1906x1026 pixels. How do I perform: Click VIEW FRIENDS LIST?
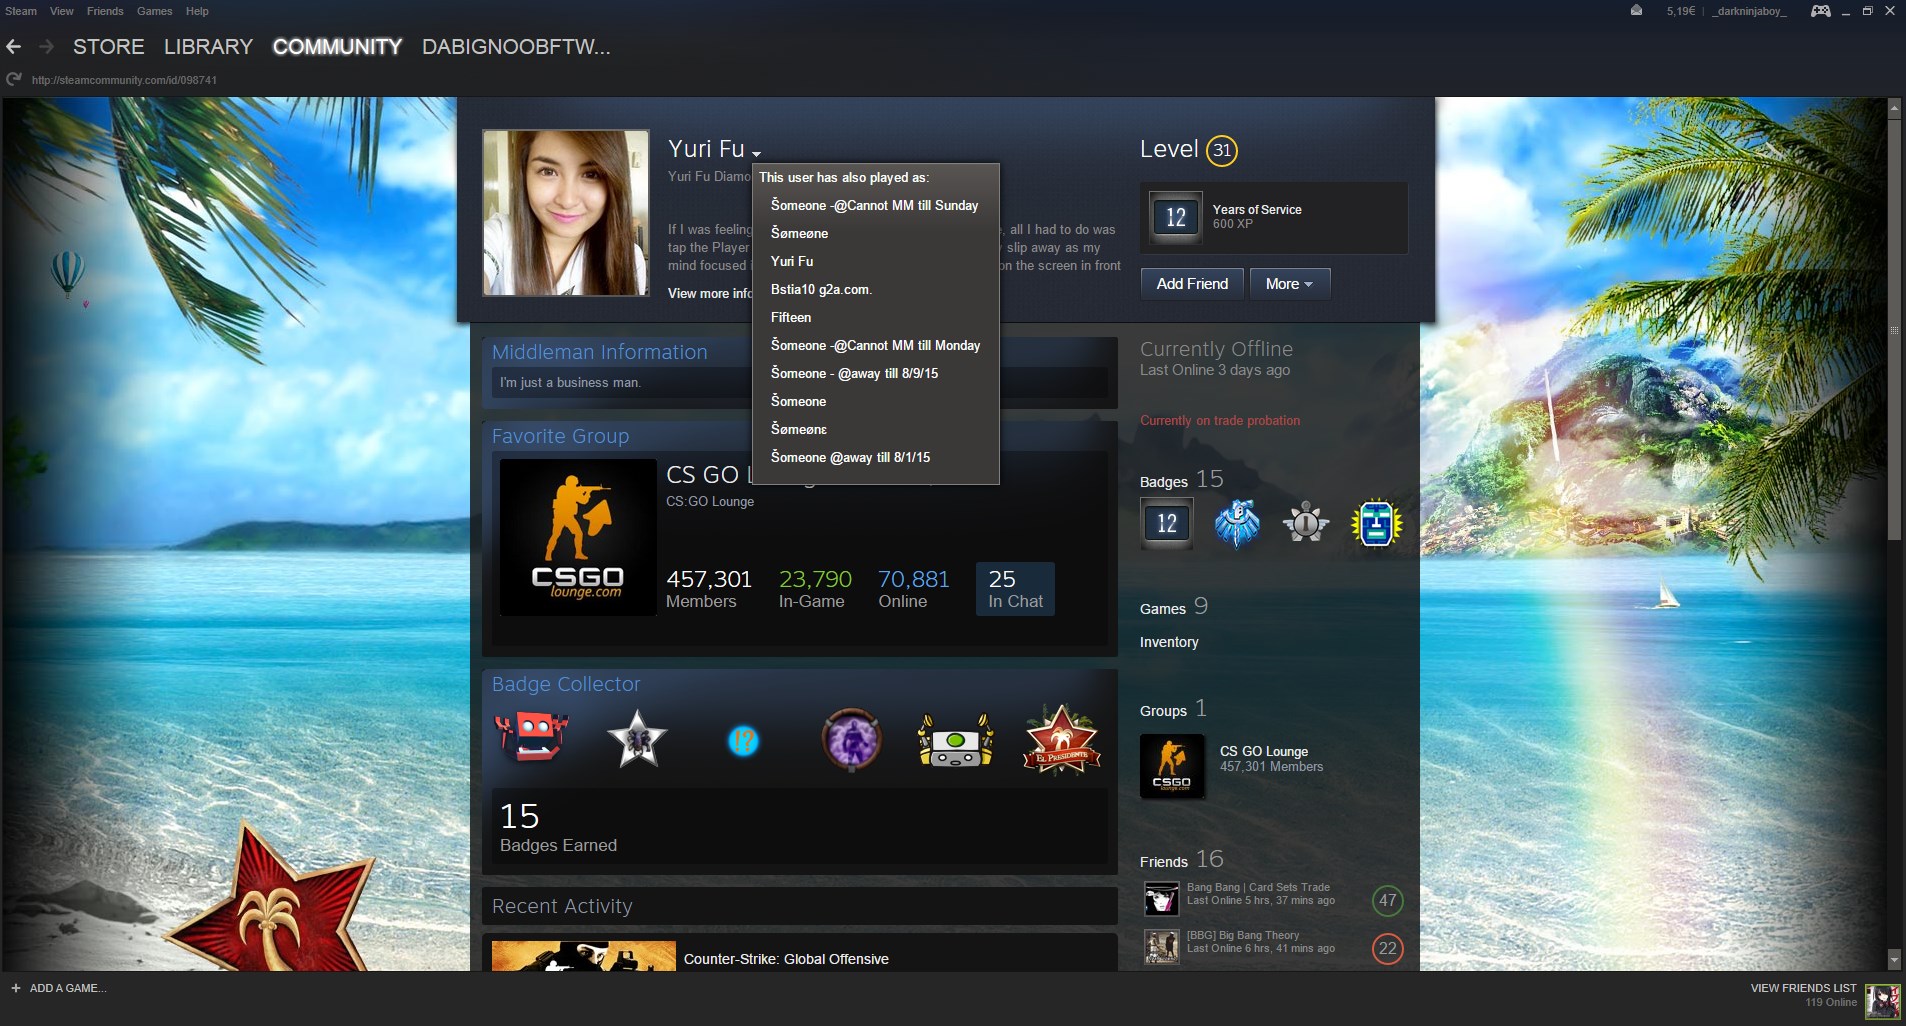tap(1803, 988)
